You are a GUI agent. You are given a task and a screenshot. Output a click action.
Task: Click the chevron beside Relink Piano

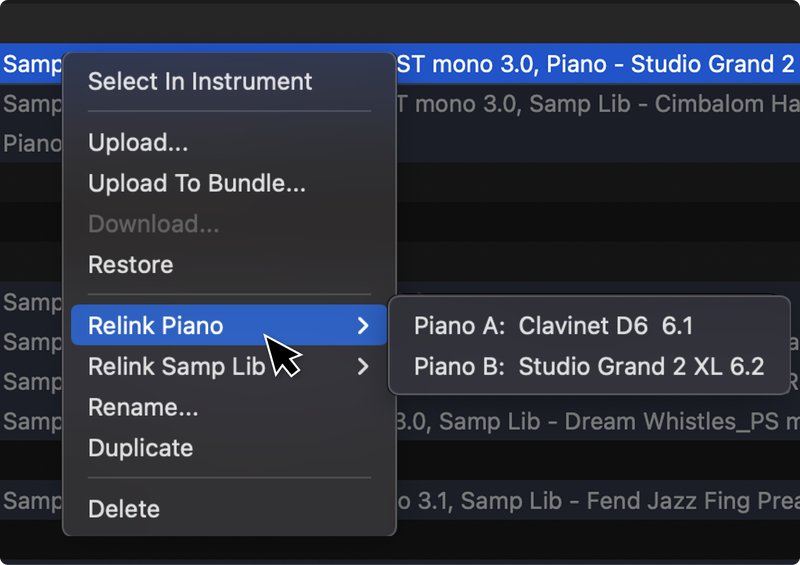click(363, 326)
